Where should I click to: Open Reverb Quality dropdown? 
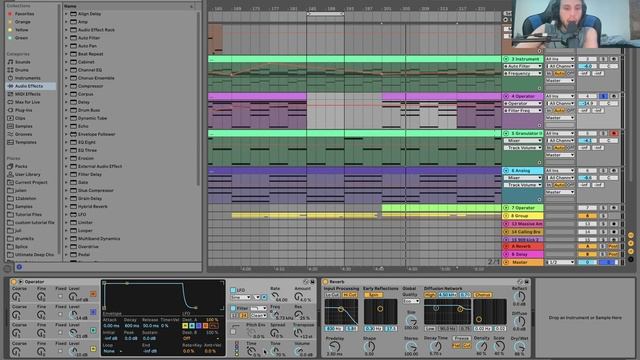411,301
